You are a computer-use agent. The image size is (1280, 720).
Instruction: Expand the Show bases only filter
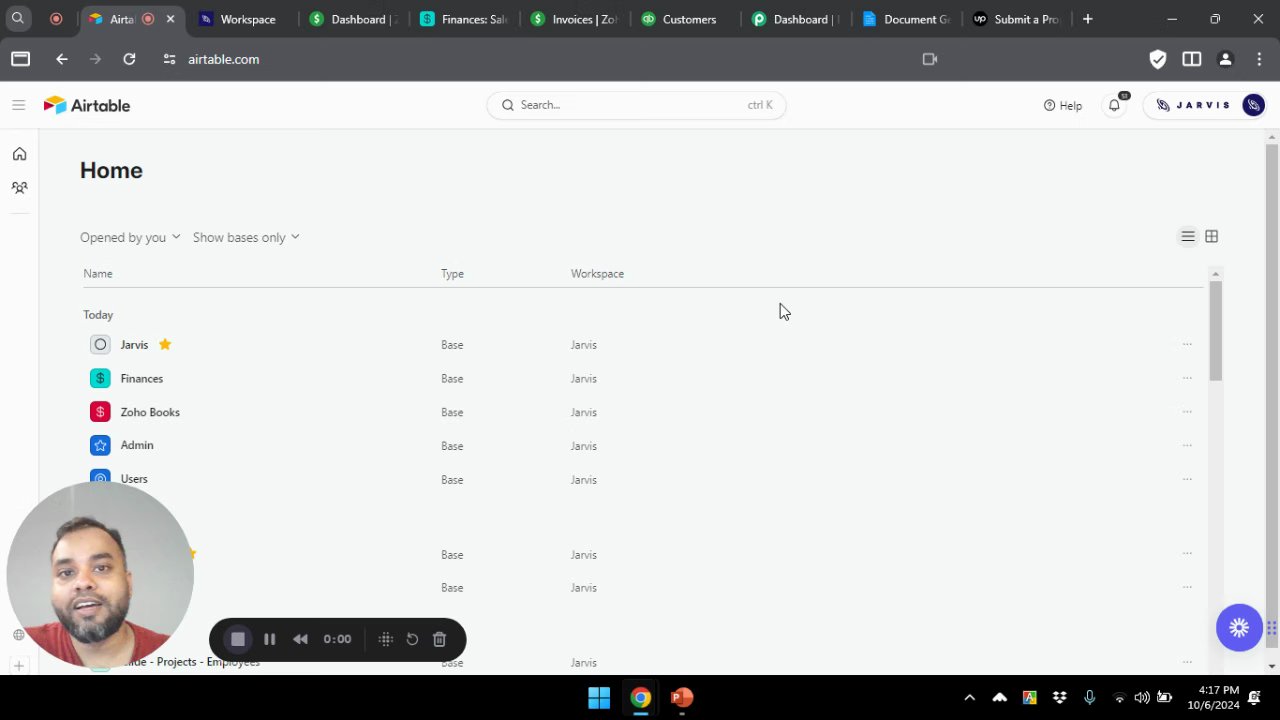(246, 237)
